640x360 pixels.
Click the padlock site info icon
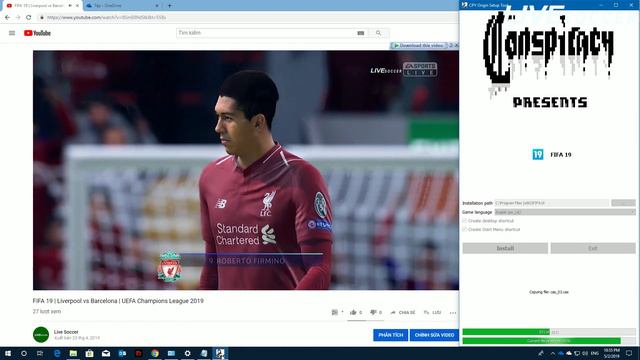42,18
